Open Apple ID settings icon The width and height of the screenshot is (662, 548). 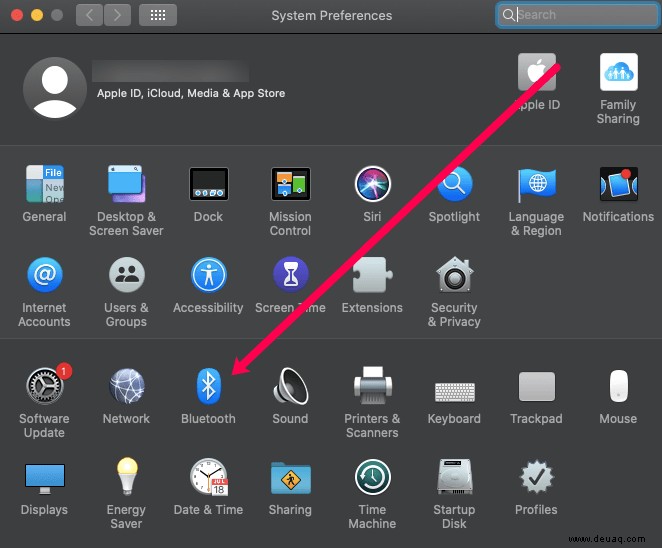point(537,72)
